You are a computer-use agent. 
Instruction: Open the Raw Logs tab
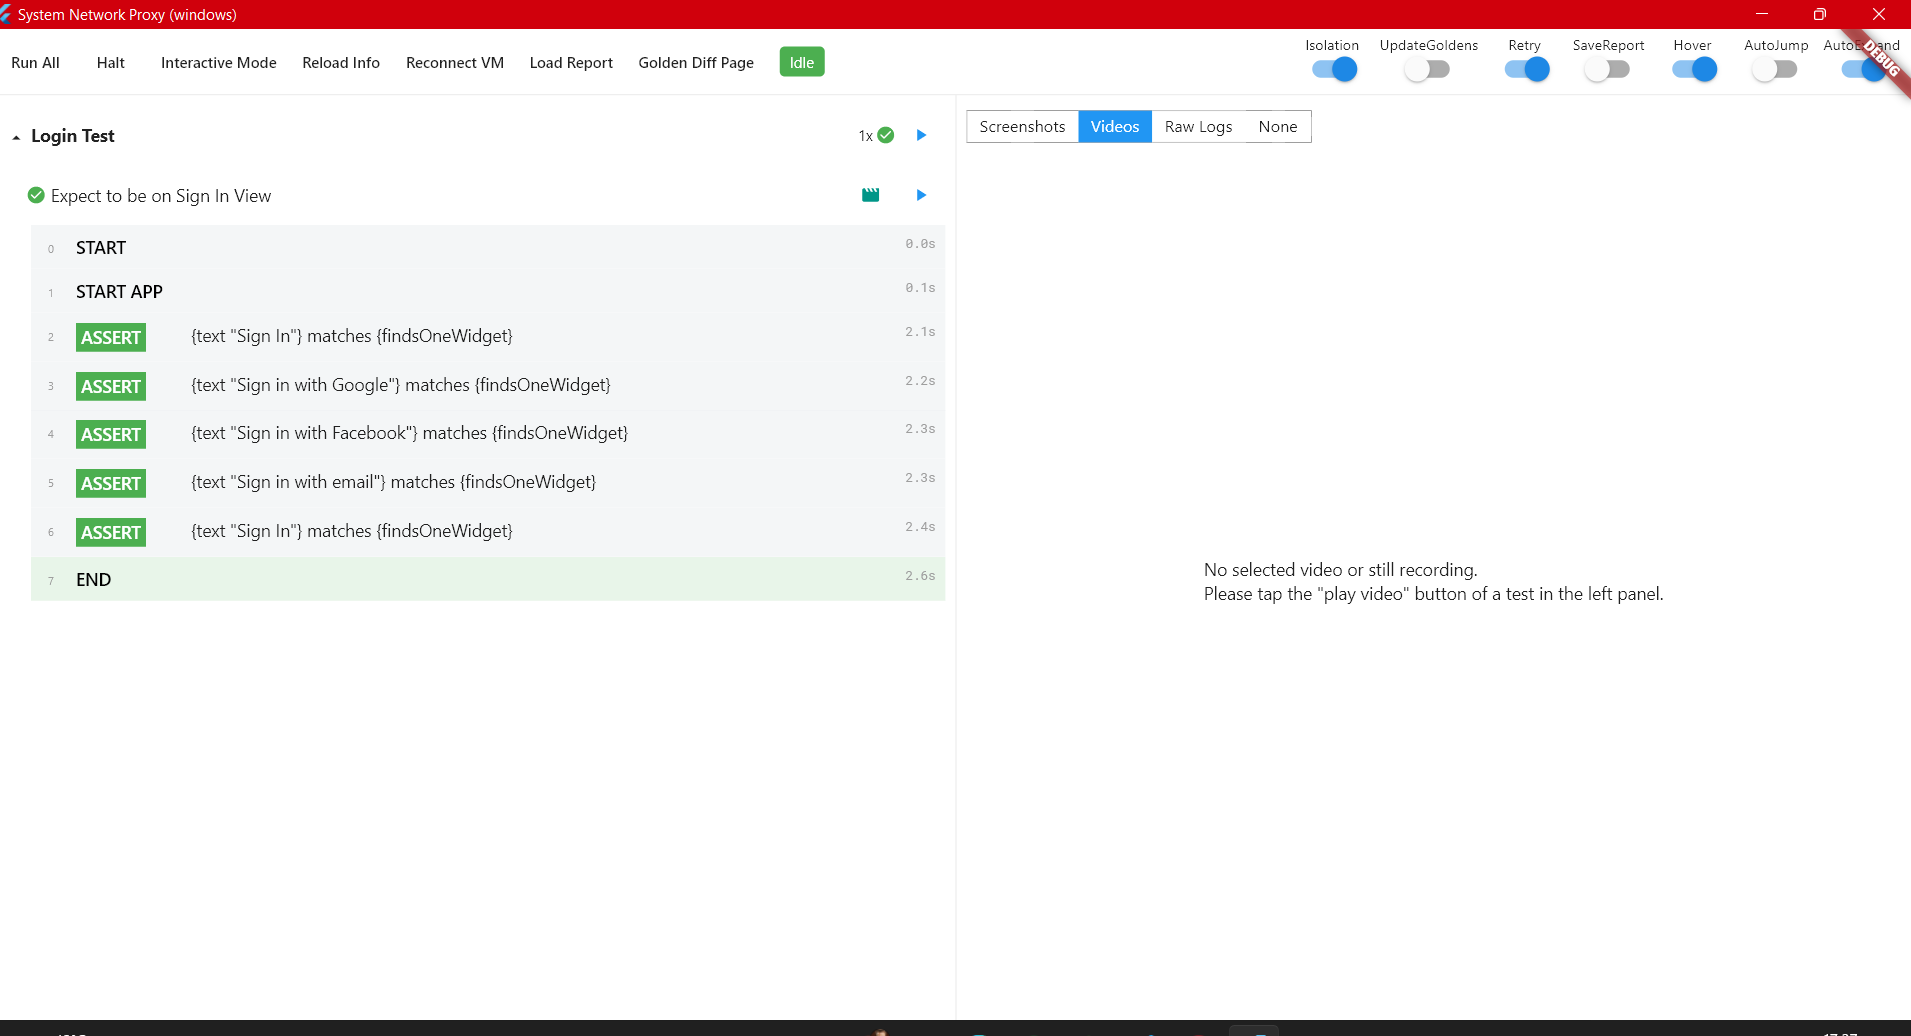[x=1198, y=126]
